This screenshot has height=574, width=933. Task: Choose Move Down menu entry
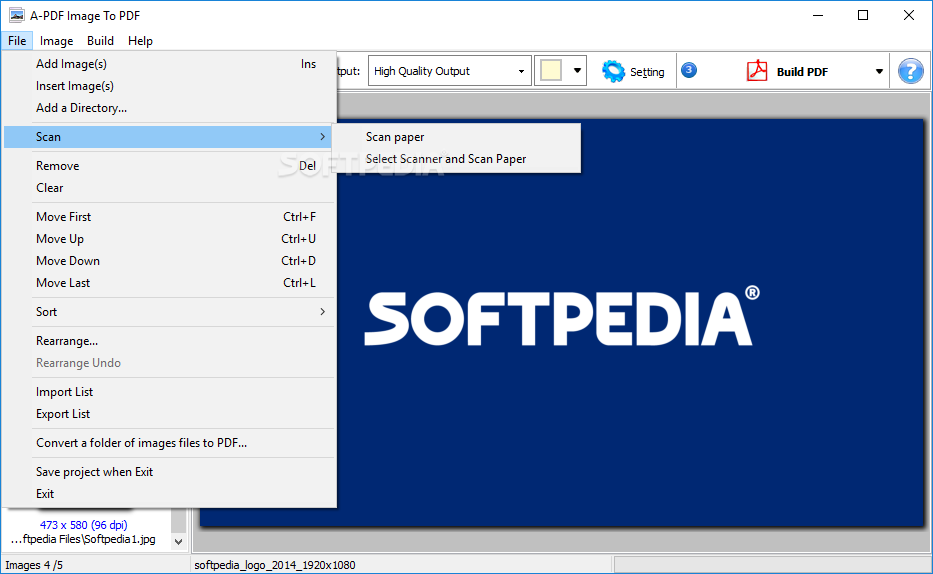pos(169,261)
